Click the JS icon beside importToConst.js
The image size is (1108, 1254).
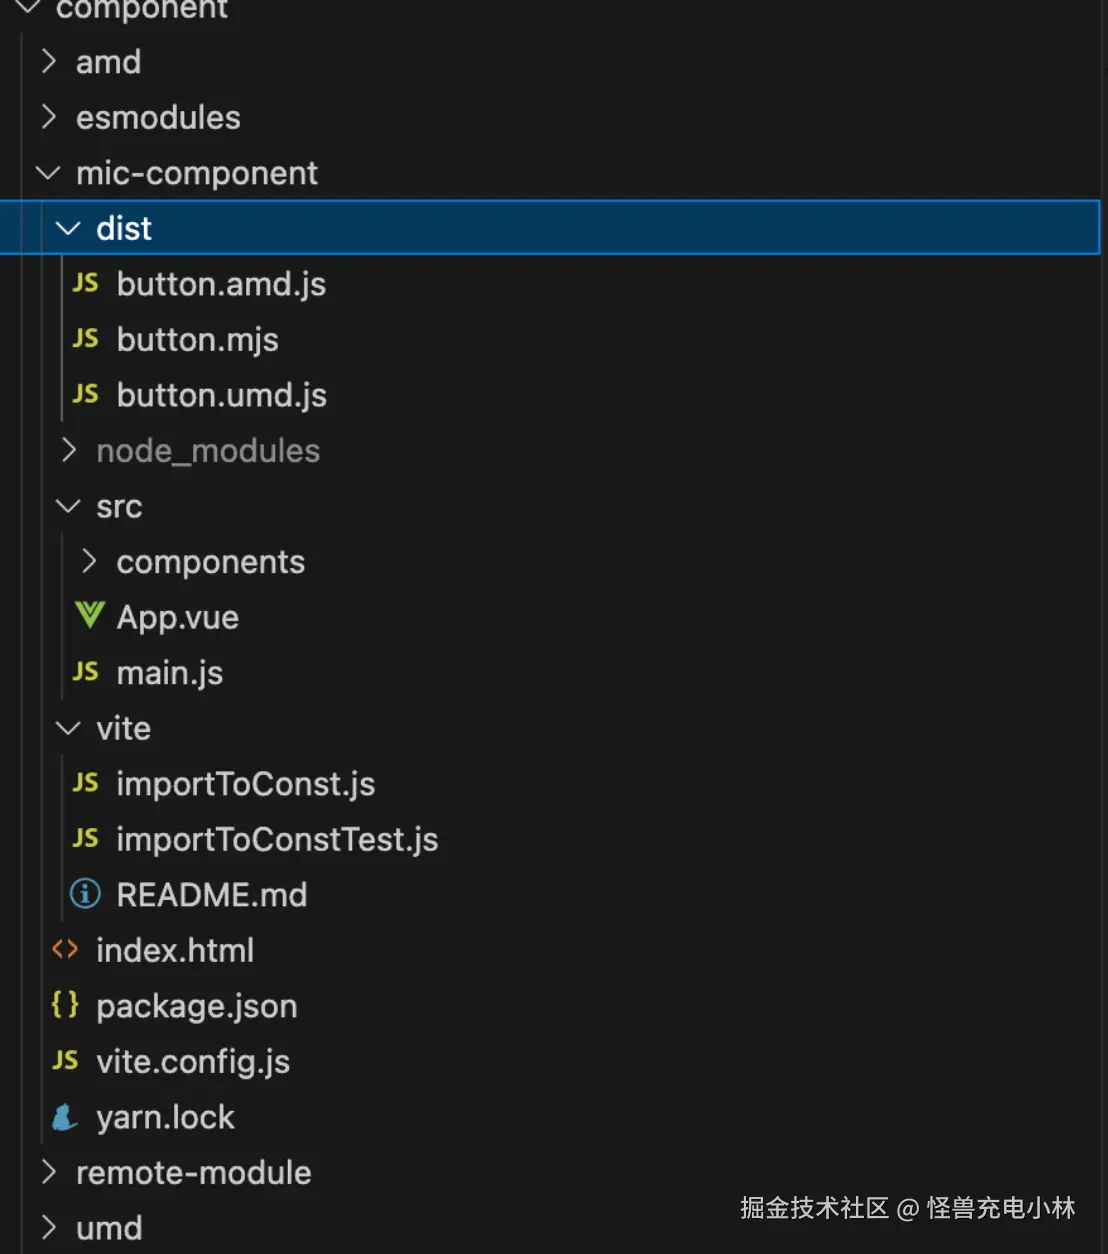pos(86,783)
